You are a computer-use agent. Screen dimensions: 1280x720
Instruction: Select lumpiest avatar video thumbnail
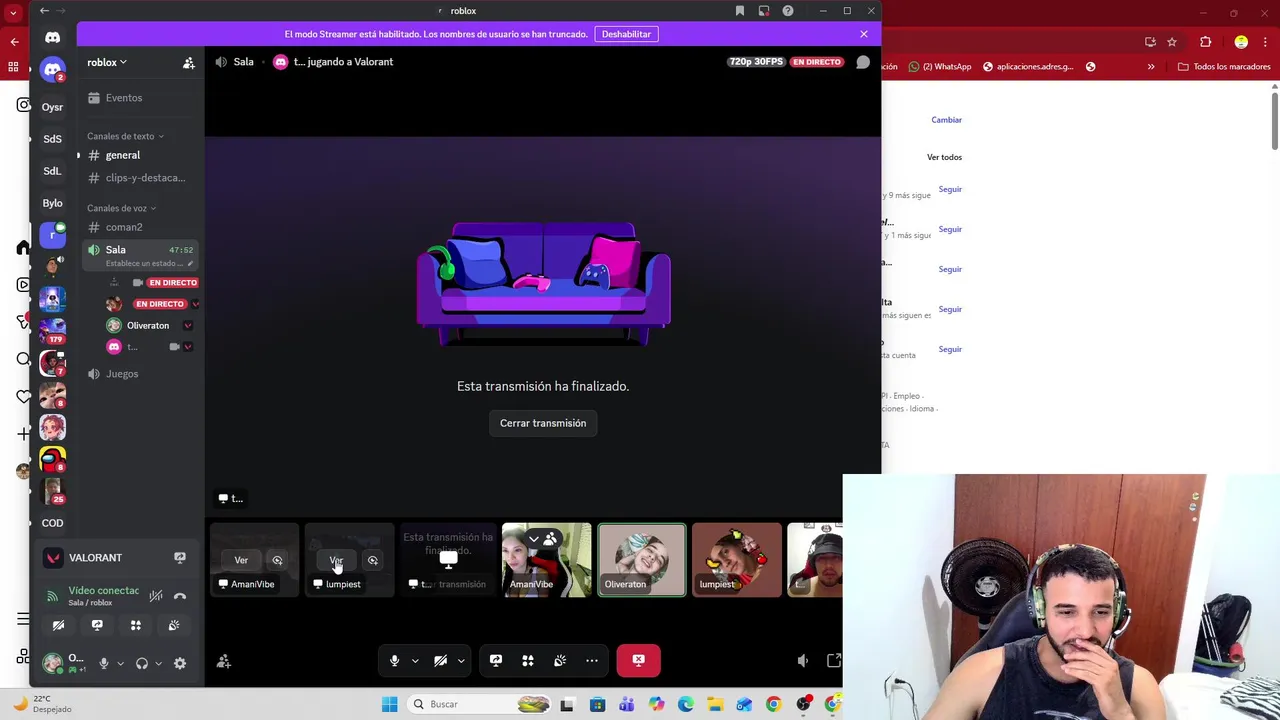pyautogui.click(x=737, y=560)
